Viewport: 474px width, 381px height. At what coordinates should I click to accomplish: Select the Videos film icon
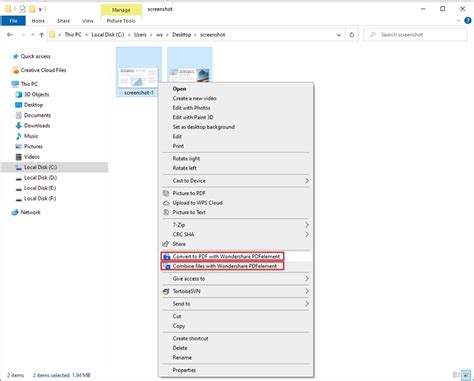coord(19,157)
